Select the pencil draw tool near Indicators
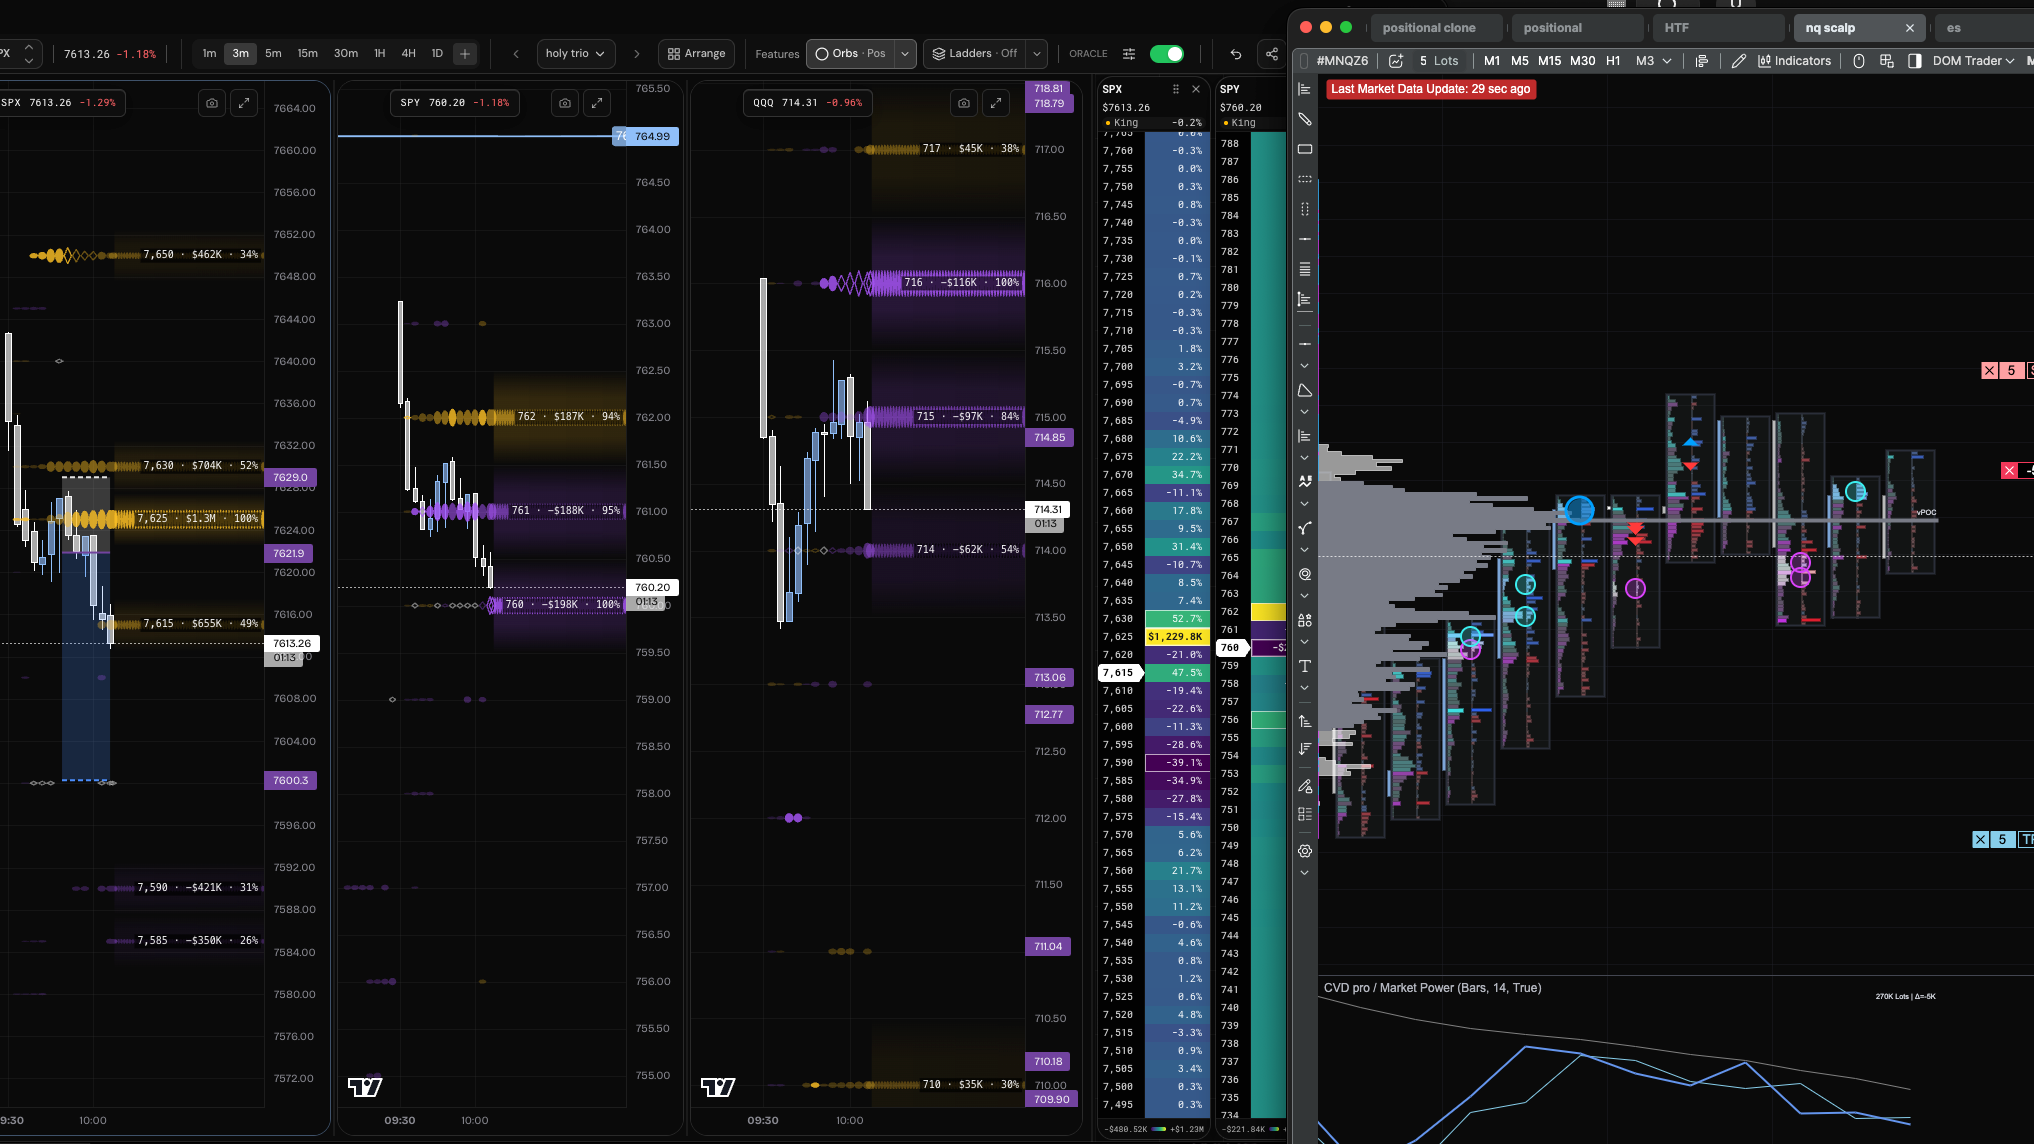Screen dimensions: 2034x1144 pyautogui.click(x=1739, y=61)
